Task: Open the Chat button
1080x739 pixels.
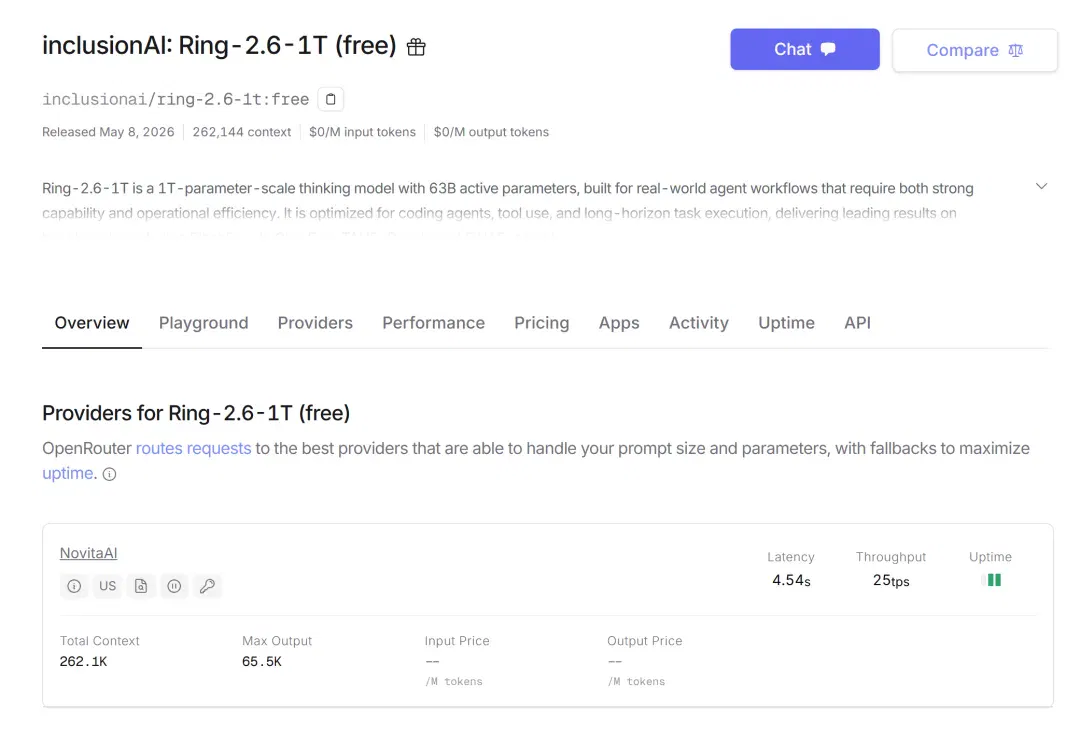Action: pyautogui.click(x=804, y=50)
